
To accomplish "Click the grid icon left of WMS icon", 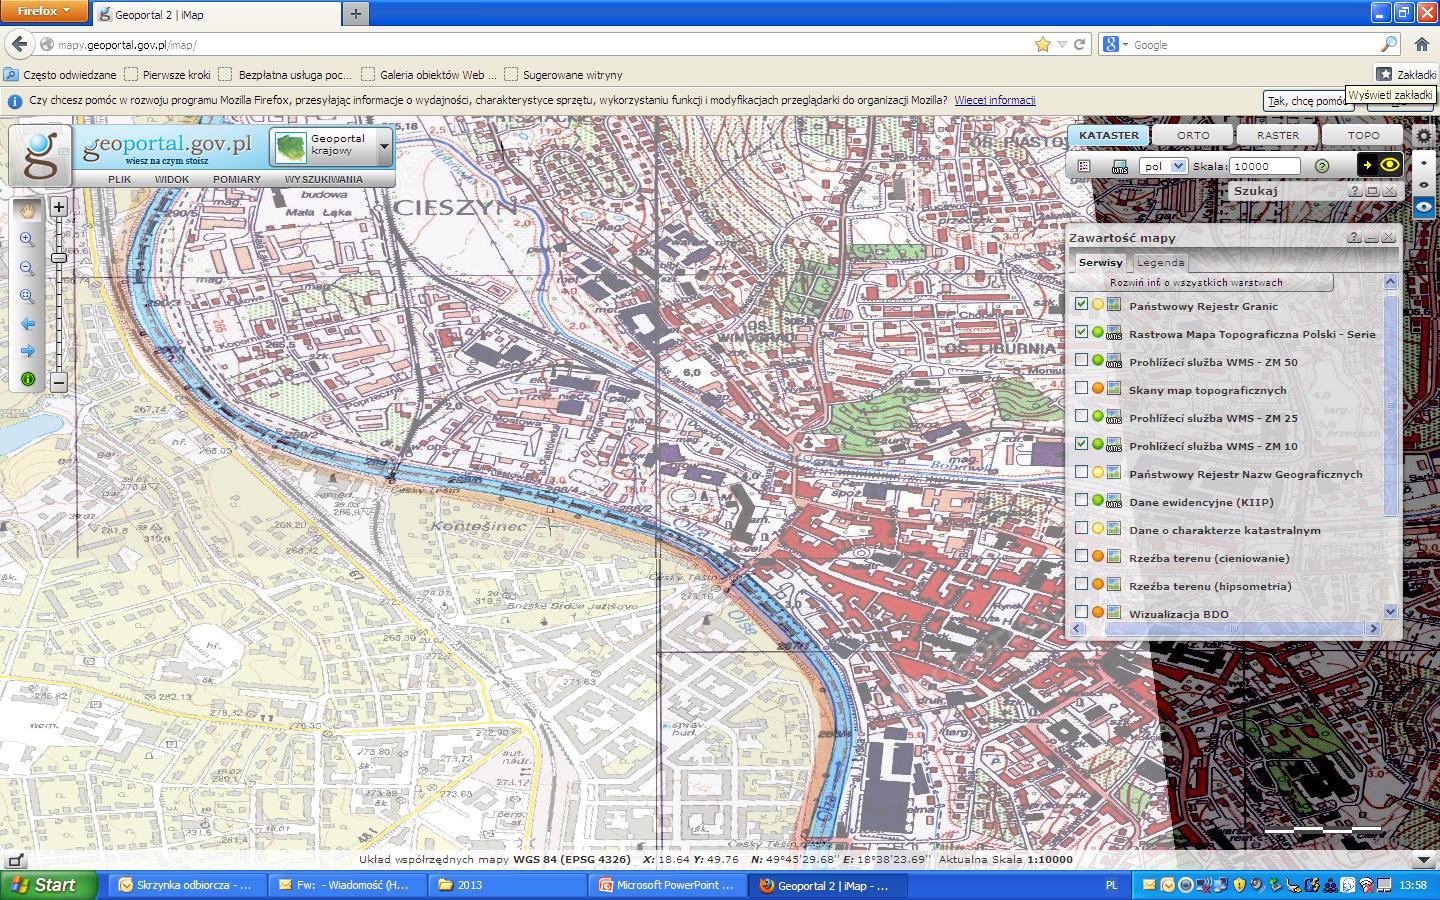I will (1084, 166).
